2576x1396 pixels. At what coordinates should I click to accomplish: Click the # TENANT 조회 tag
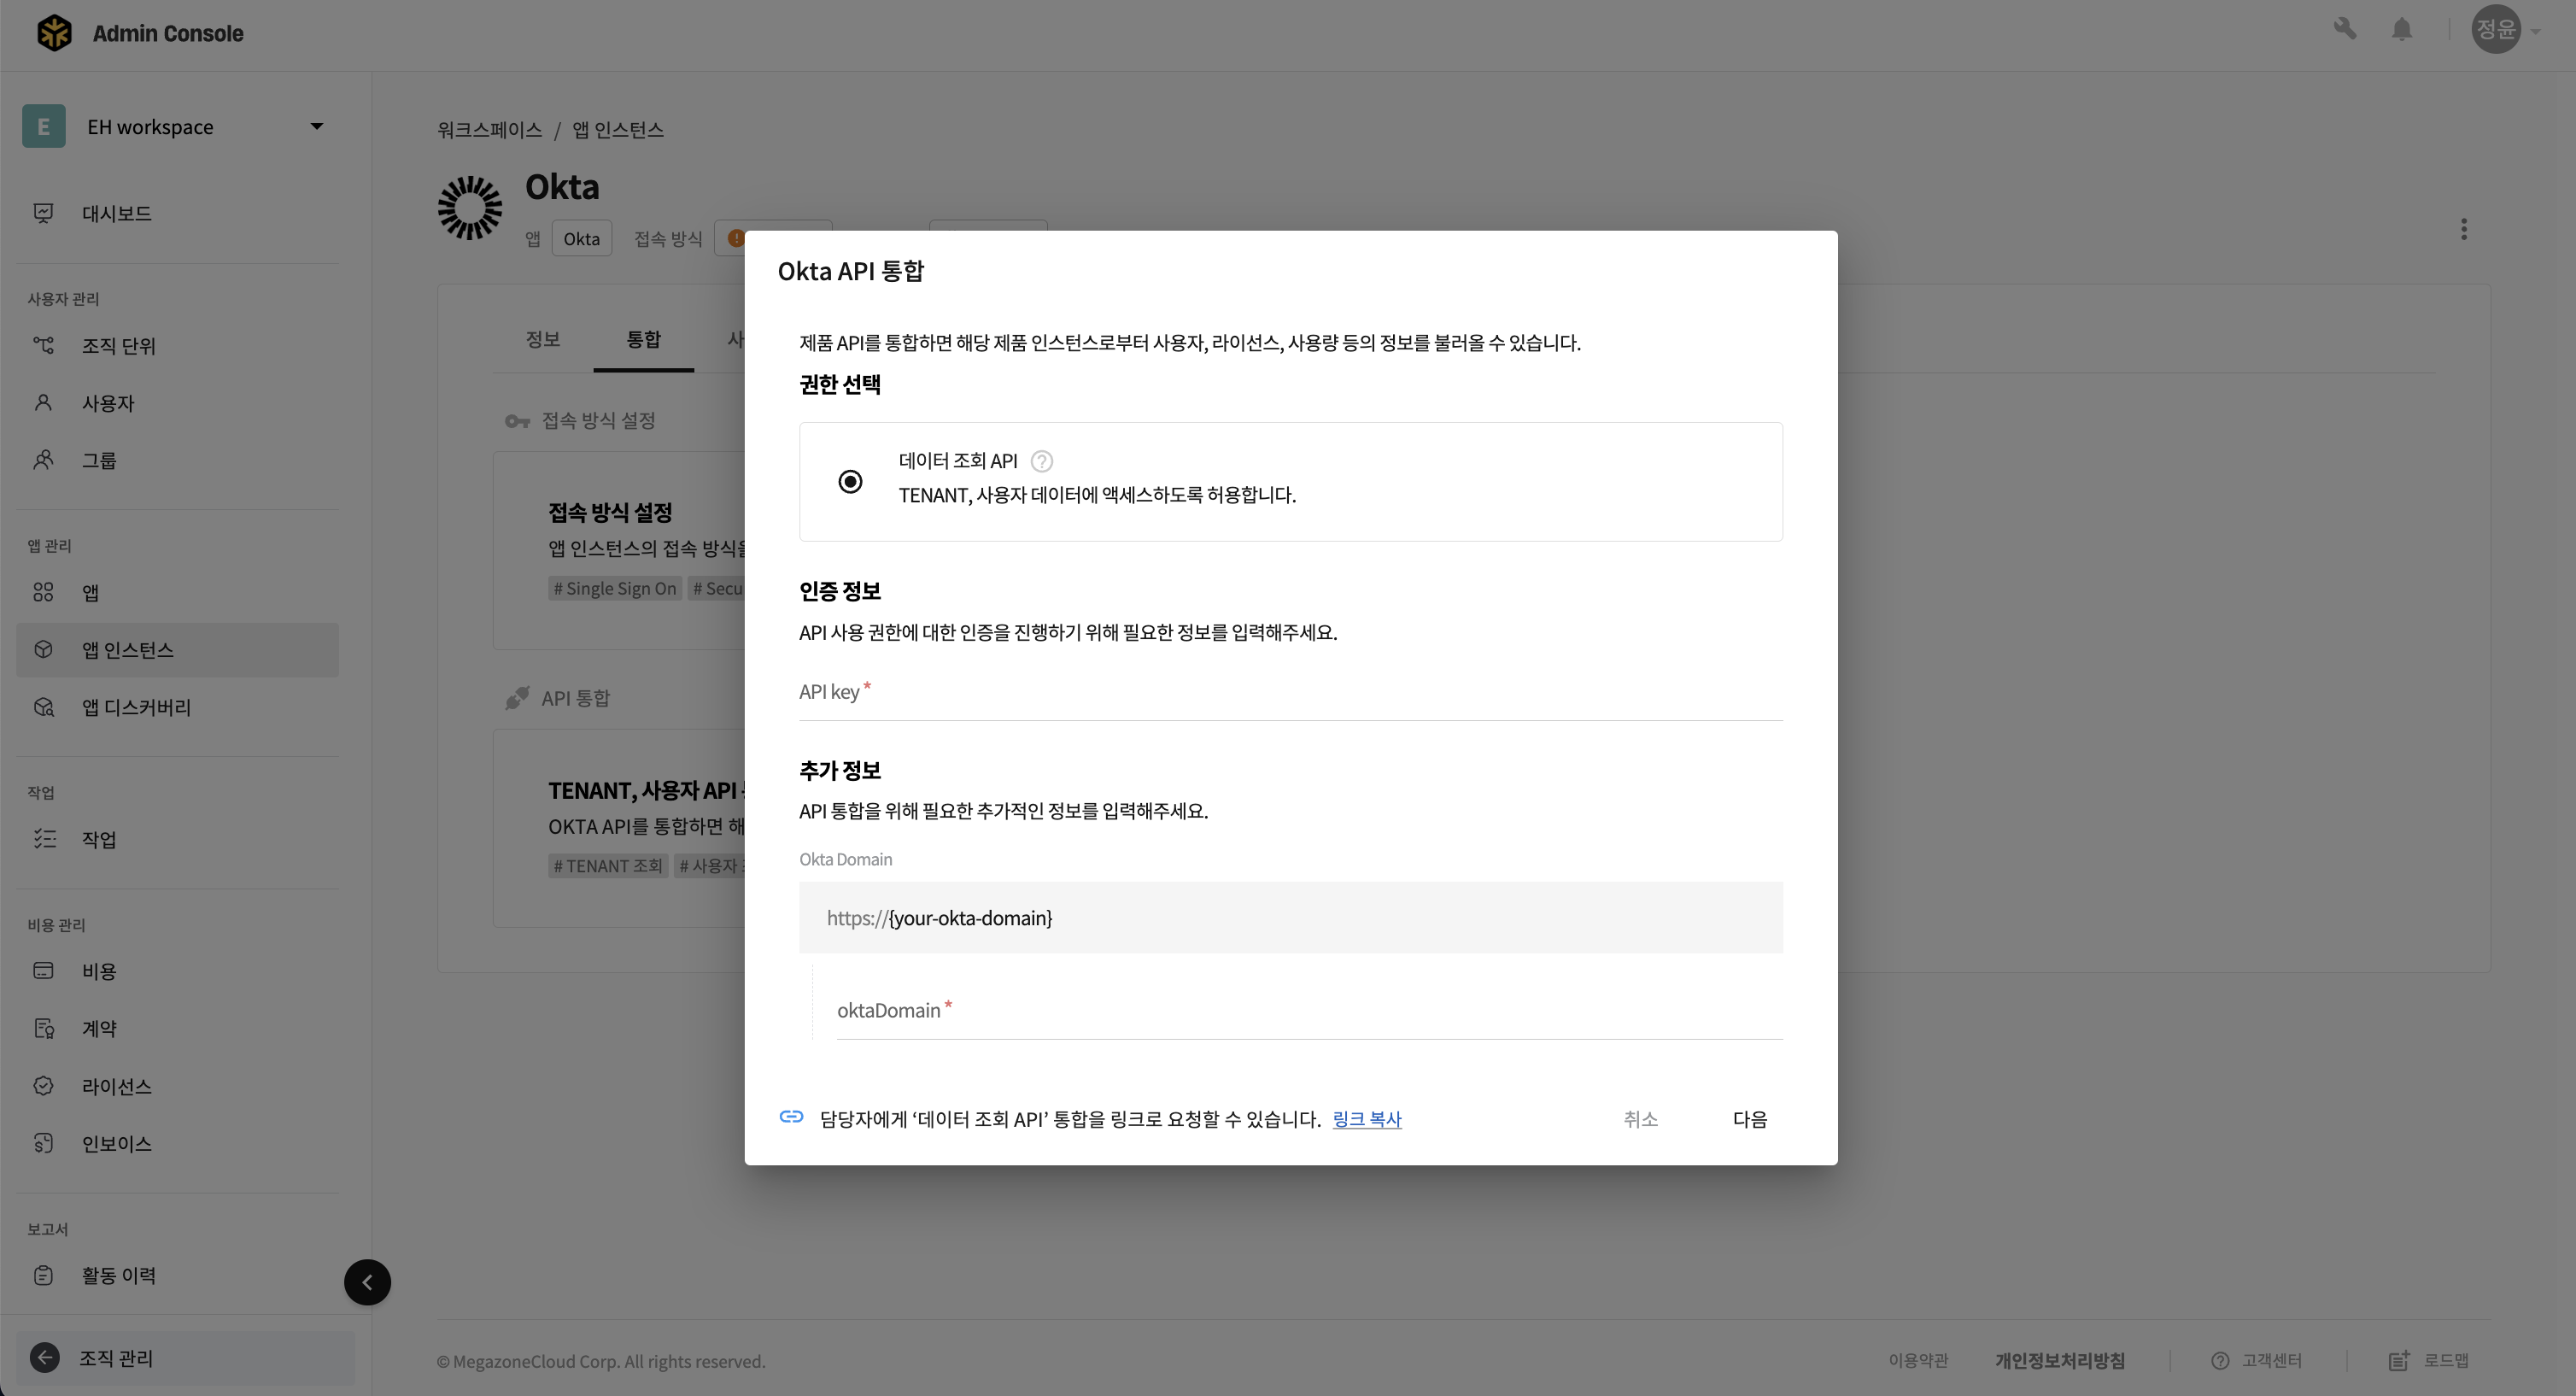[608, 866]
